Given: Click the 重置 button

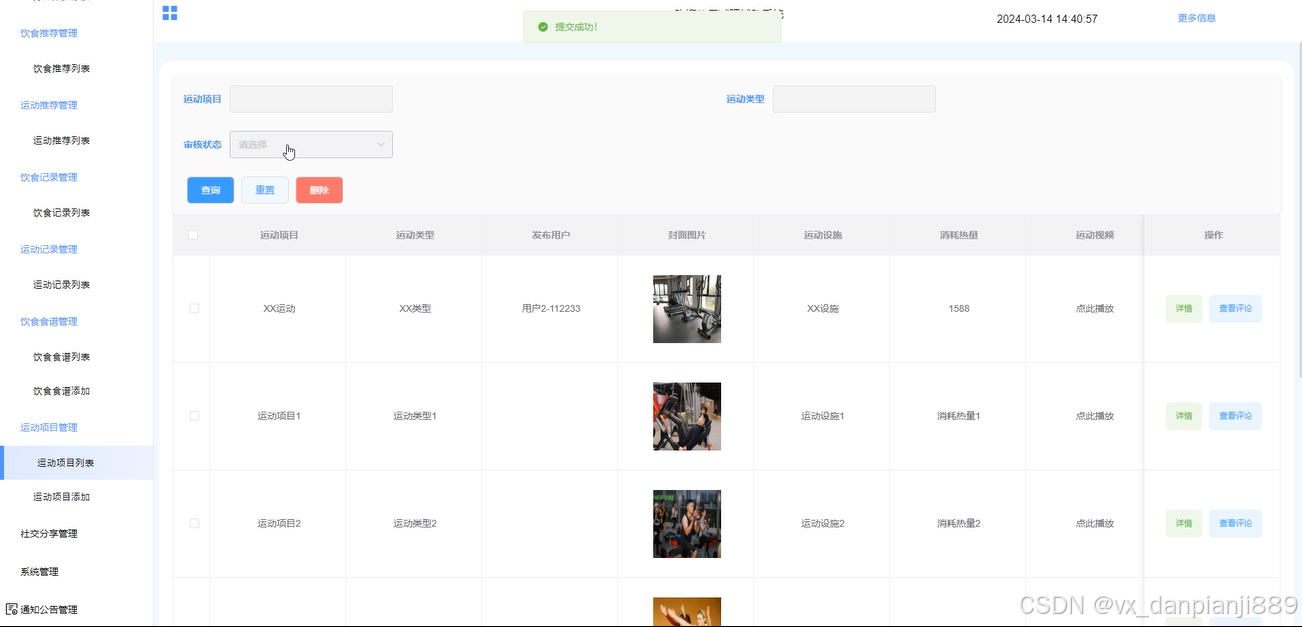Looking at the screenshot, I should click(x=265, y=190).
